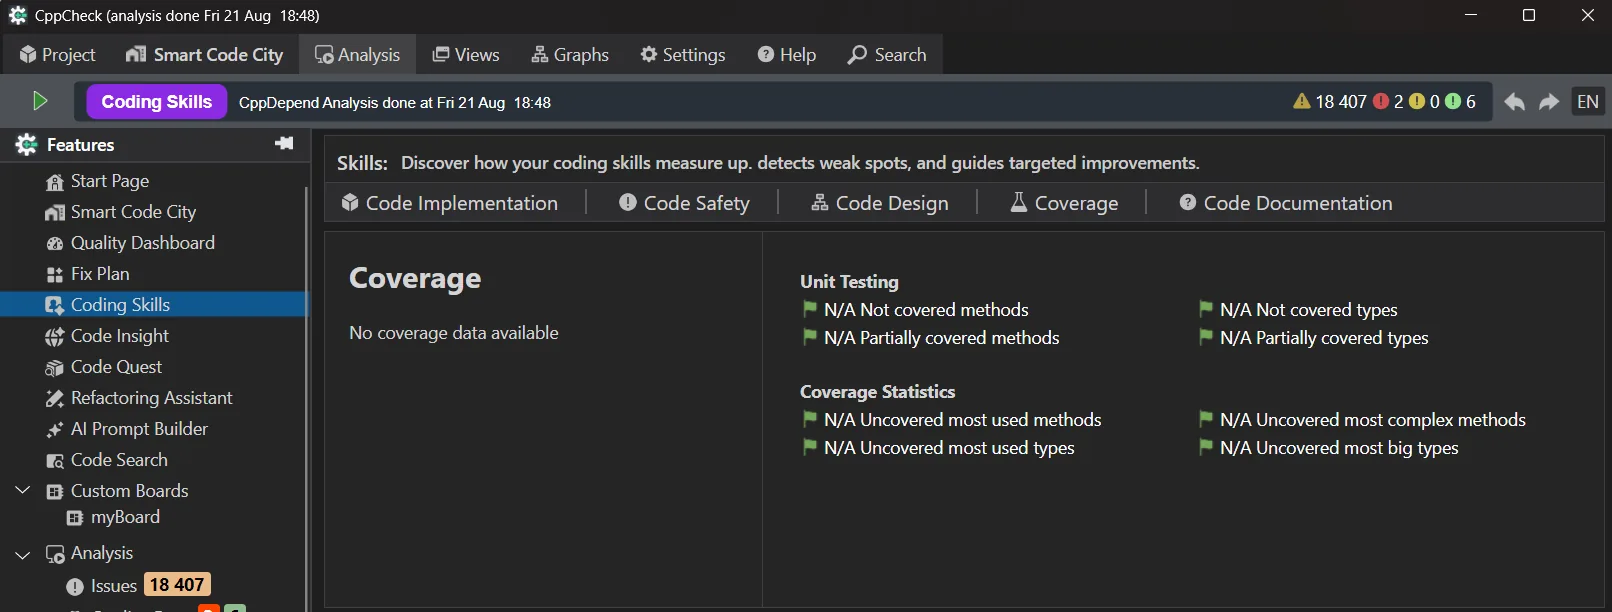The height and width of the screenshot is (612, 1612).
Task: Open the Smart Code City tab
Action: pyautogui.click(x=204, y=55)
